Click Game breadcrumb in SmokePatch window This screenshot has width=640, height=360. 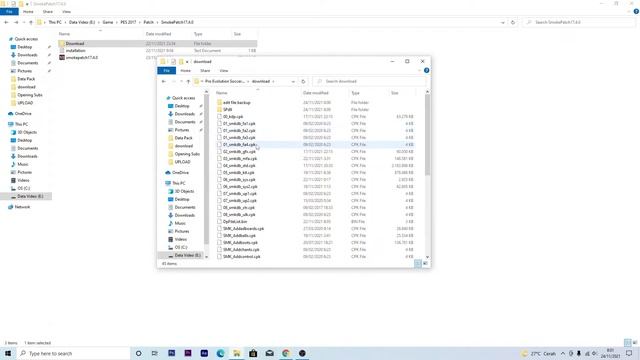108,22
